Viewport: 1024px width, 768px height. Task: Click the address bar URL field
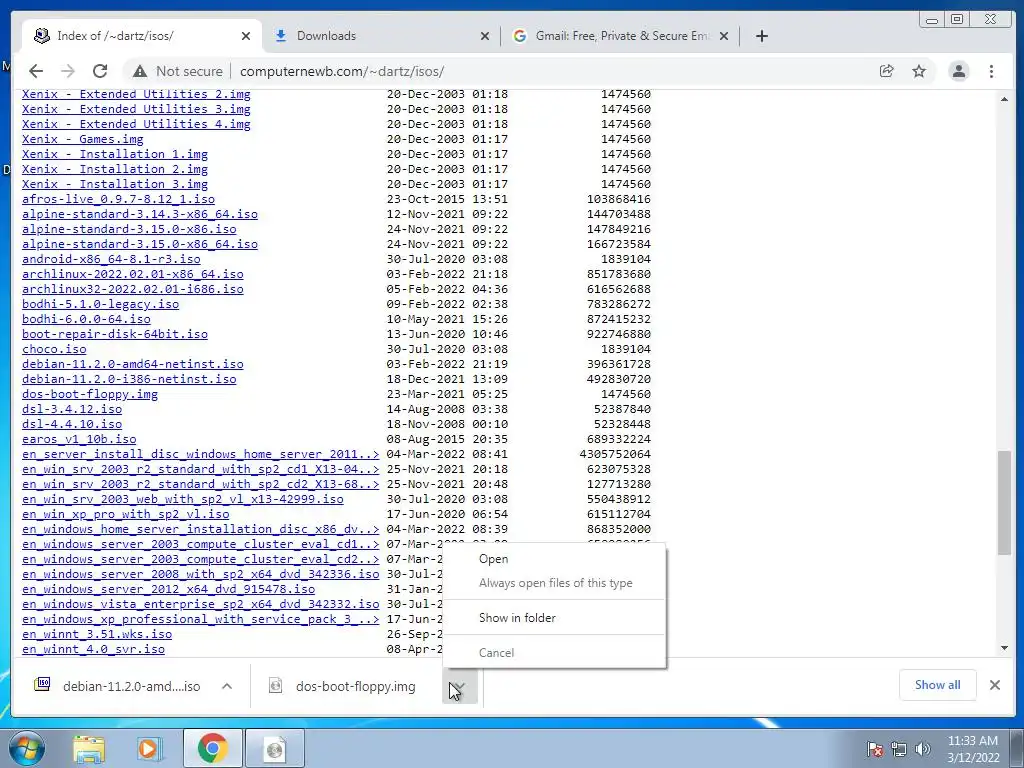click(342, 71)
